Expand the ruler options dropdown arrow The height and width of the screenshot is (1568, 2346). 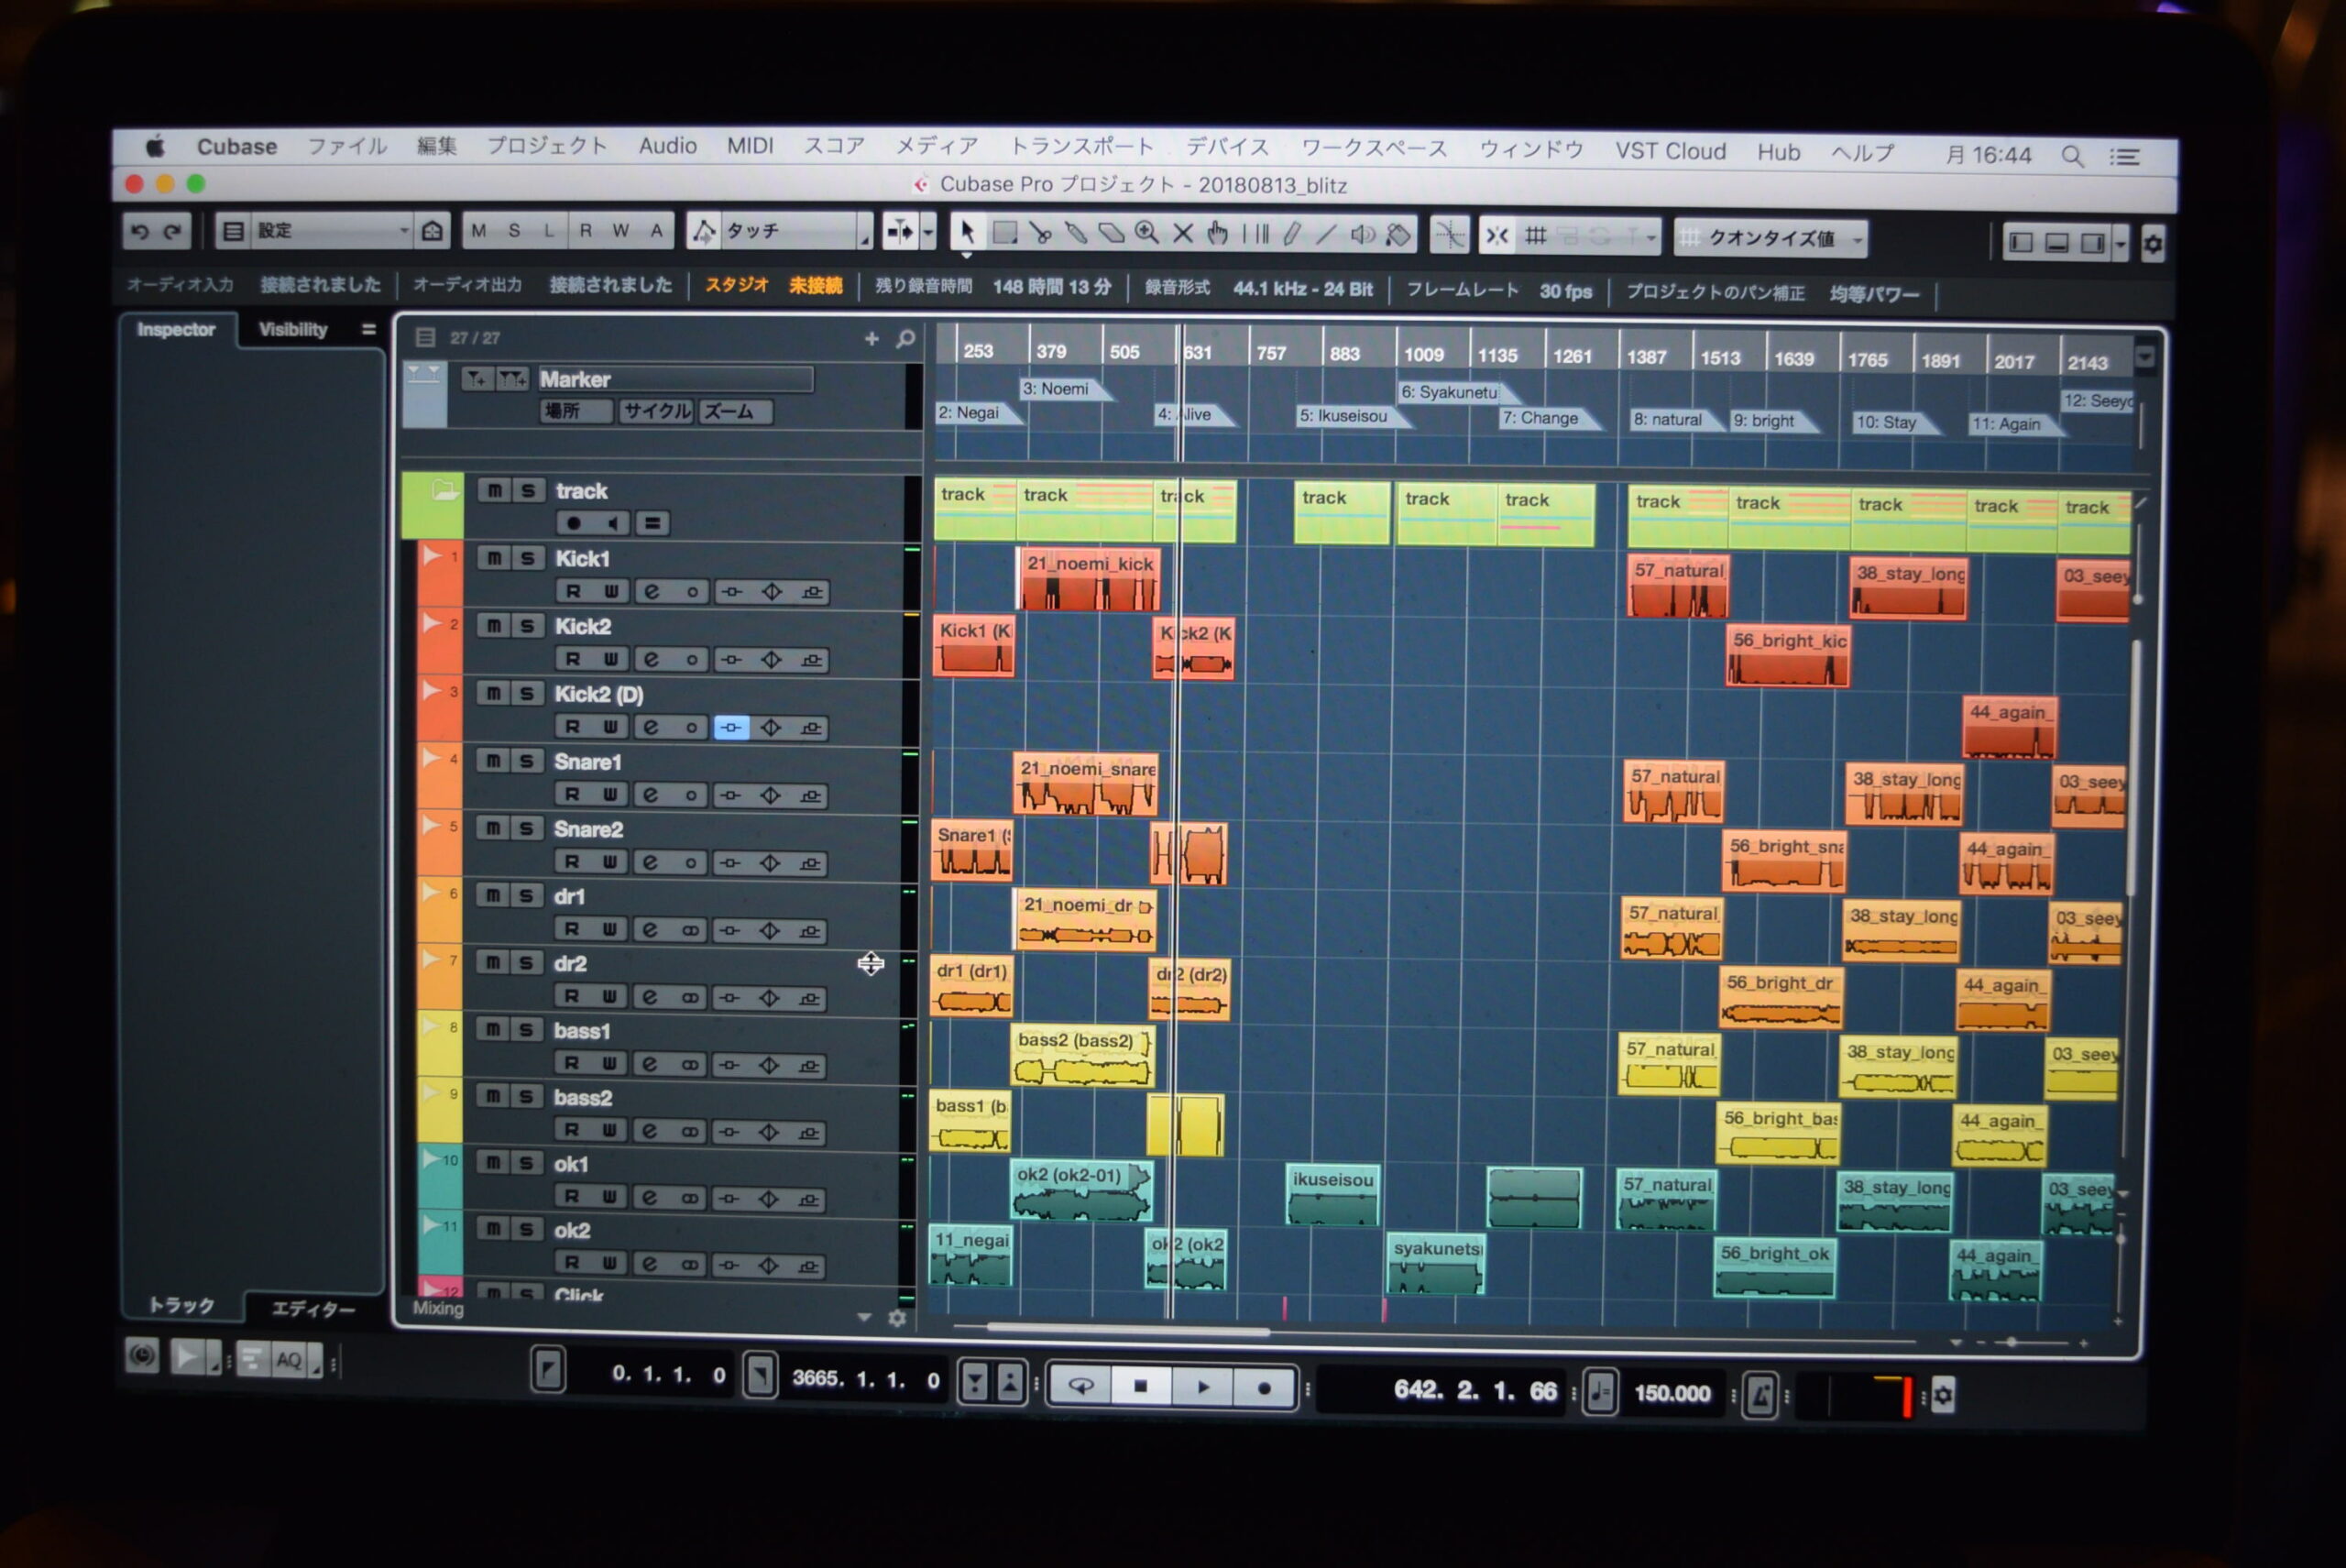click(x=2145, y=356)
